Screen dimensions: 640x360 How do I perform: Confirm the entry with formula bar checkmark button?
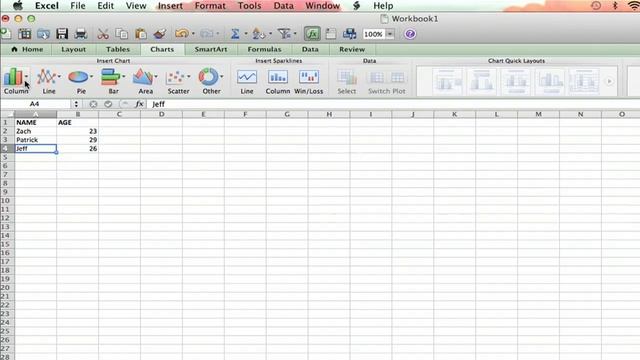tap(108, 104)
